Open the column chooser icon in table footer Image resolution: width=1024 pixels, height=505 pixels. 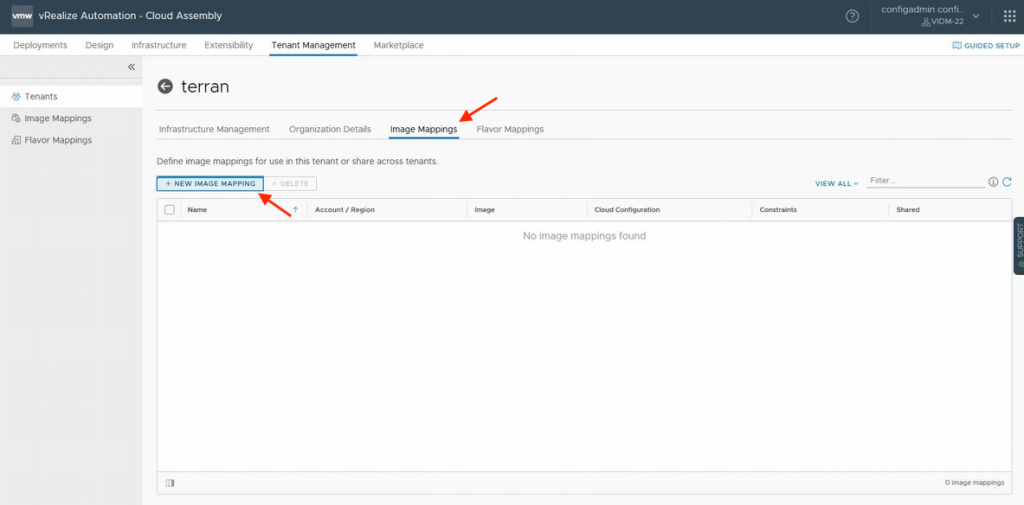[x=170, y=483]
